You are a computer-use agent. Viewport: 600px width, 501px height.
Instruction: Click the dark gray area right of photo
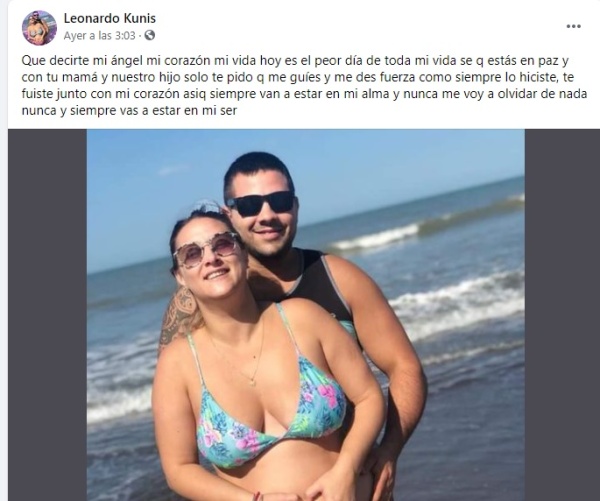click(562, 315)
